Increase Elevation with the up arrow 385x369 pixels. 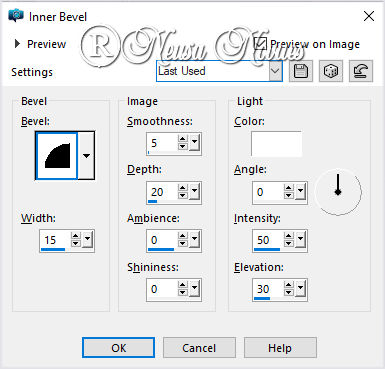click(289, 285)
